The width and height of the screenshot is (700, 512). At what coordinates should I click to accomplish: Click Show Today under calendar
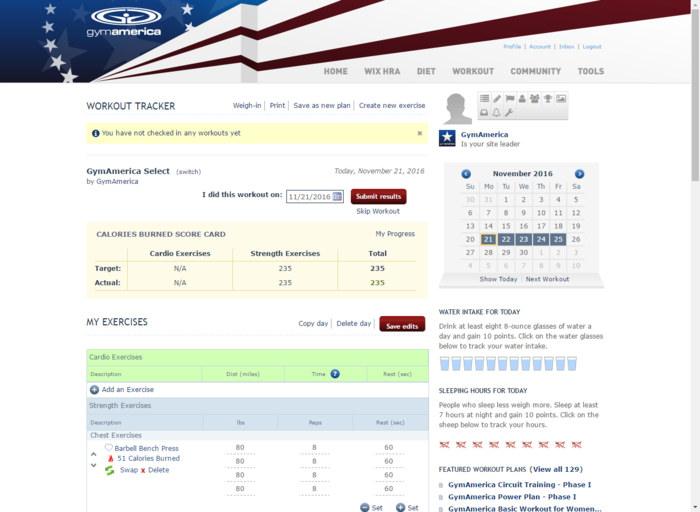coord(498,279)
